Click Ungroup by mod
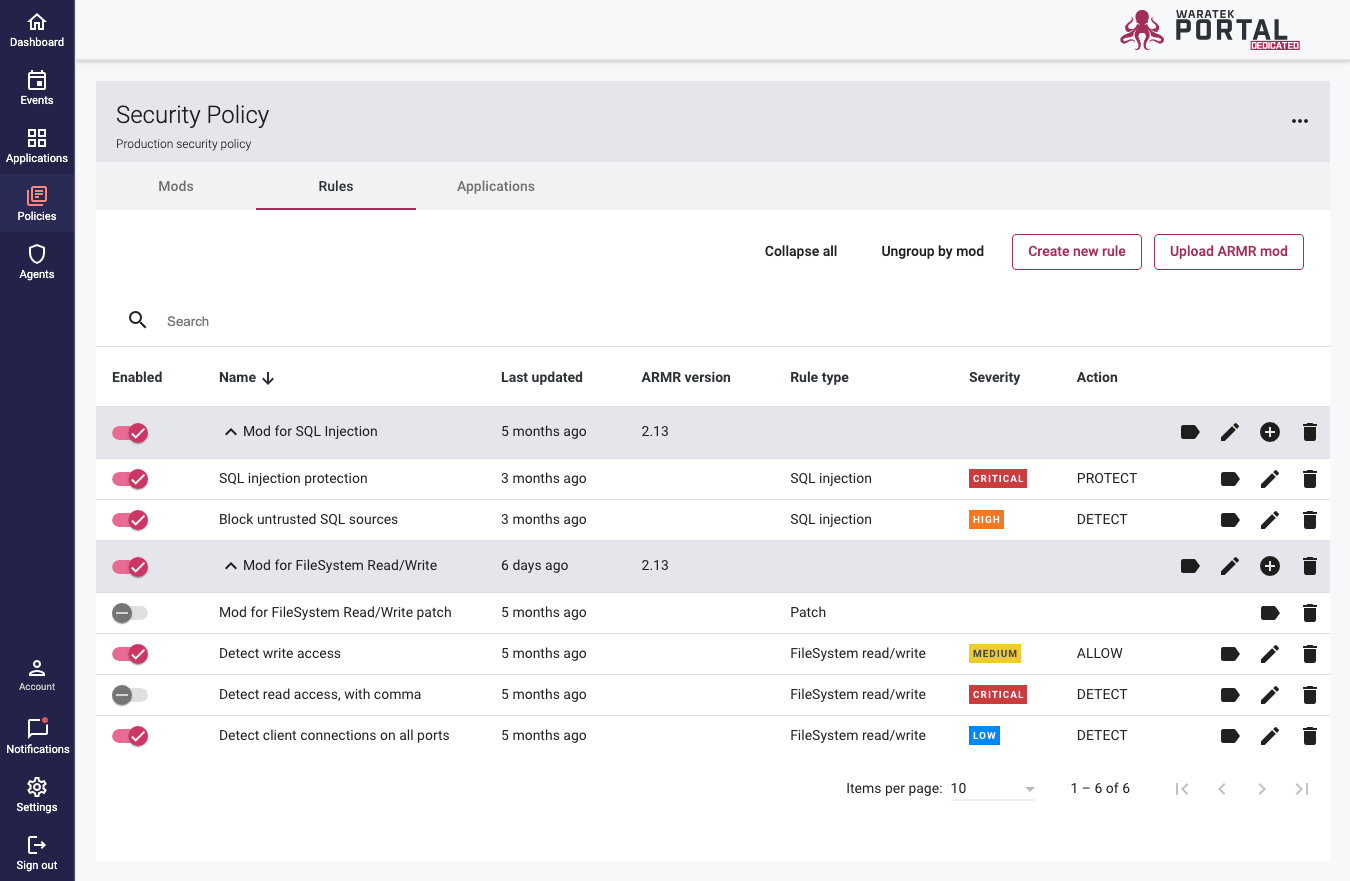 933,251
